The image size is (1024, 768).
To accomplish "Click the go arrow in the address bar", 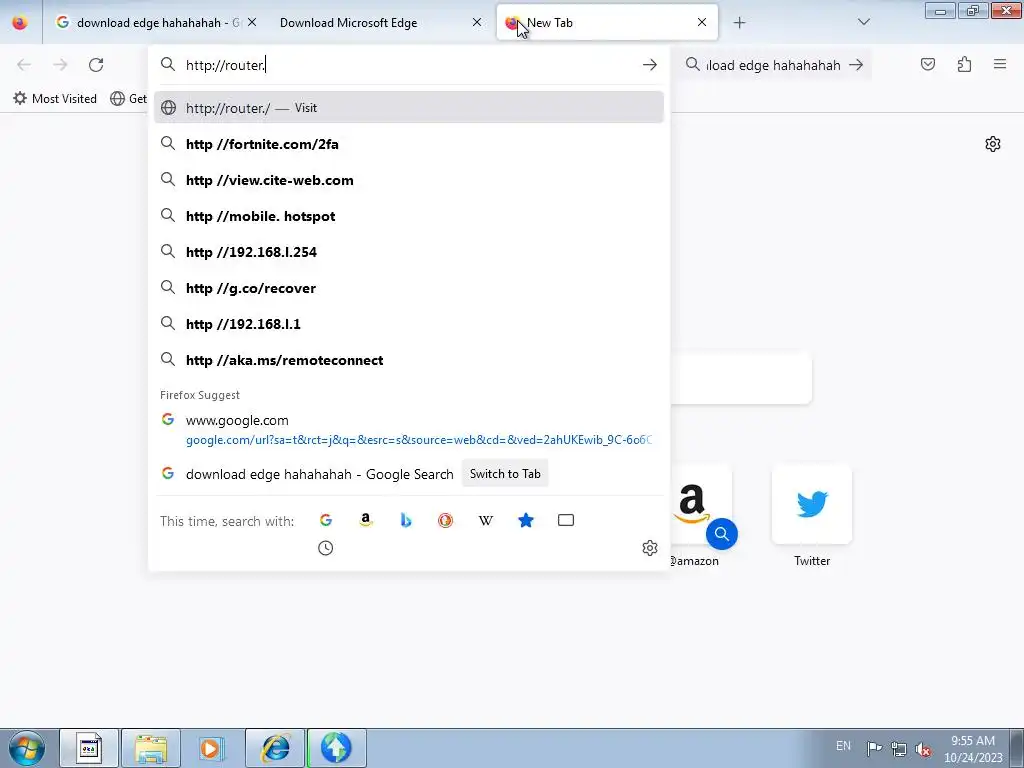I will [x=649, y=65].
